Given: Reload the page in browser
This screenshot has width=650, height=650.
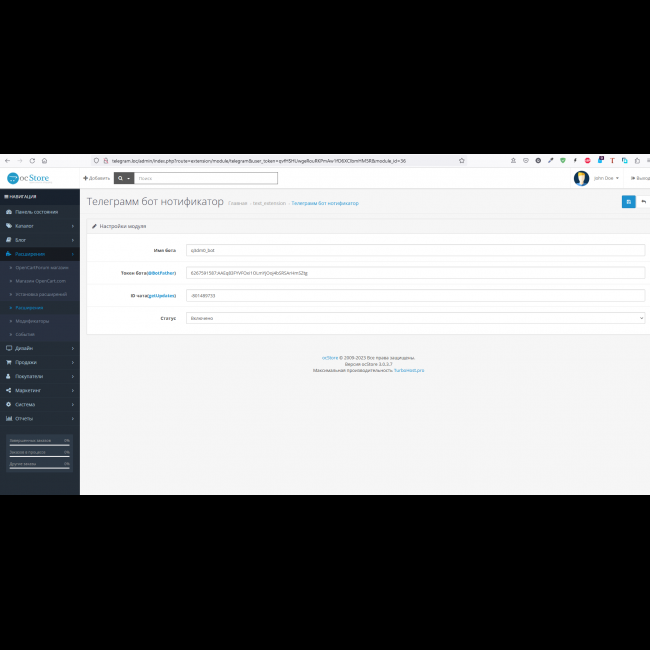Looking at the screenshot, I should click(31, 160).
